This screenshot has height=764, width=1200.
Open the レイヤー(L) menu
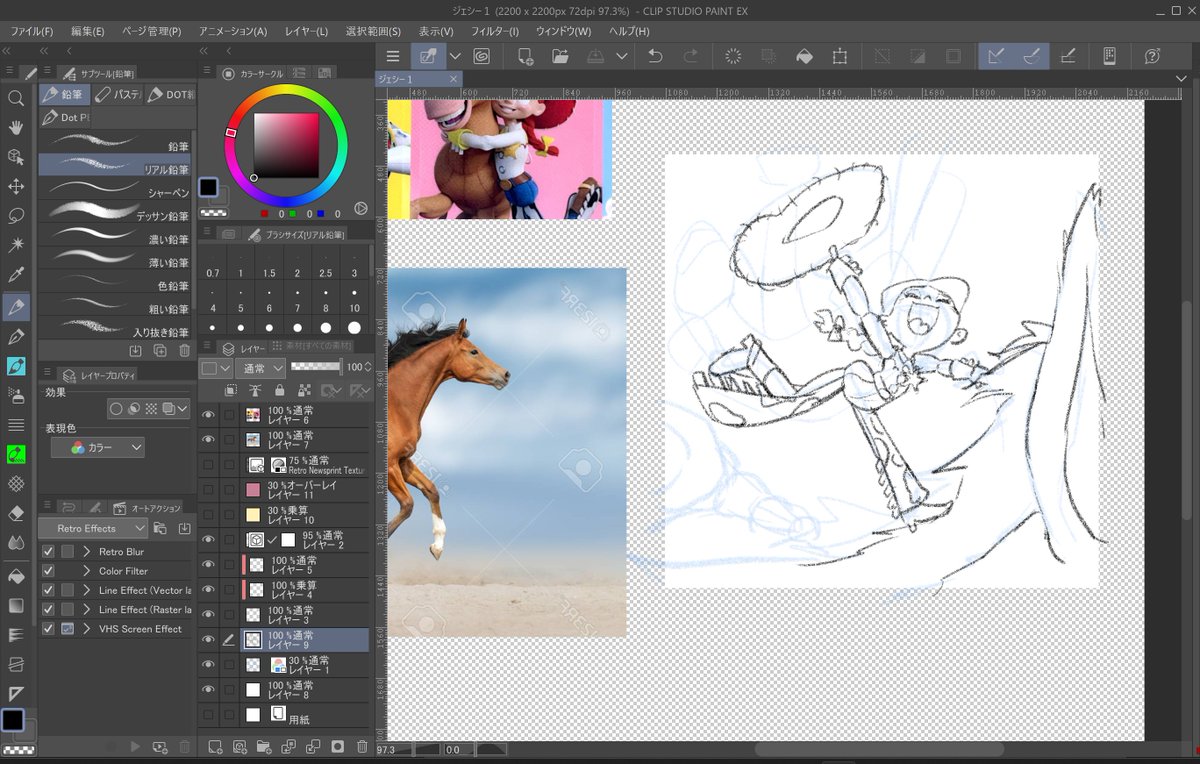coord(306,32)
